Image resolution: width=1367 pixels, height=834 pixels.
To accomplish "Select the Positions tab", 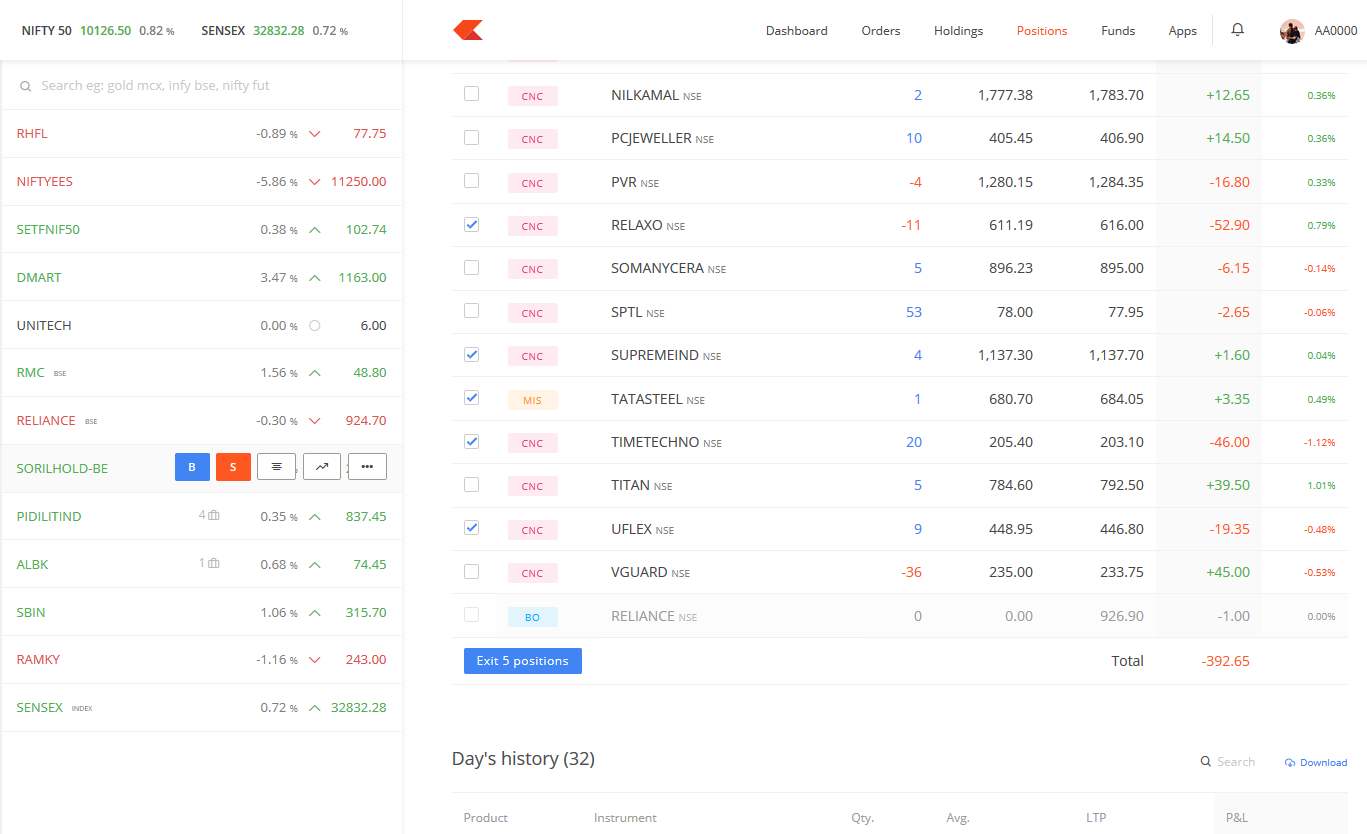I will tap(1042, 31).
